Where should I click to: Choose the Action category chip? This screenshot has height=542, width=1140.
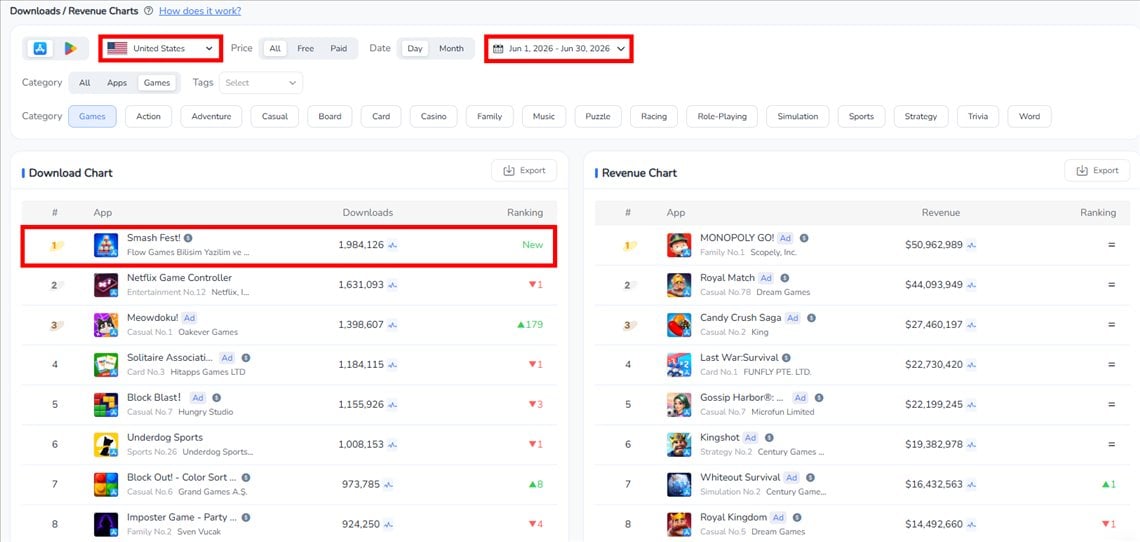tap(148, 116)
